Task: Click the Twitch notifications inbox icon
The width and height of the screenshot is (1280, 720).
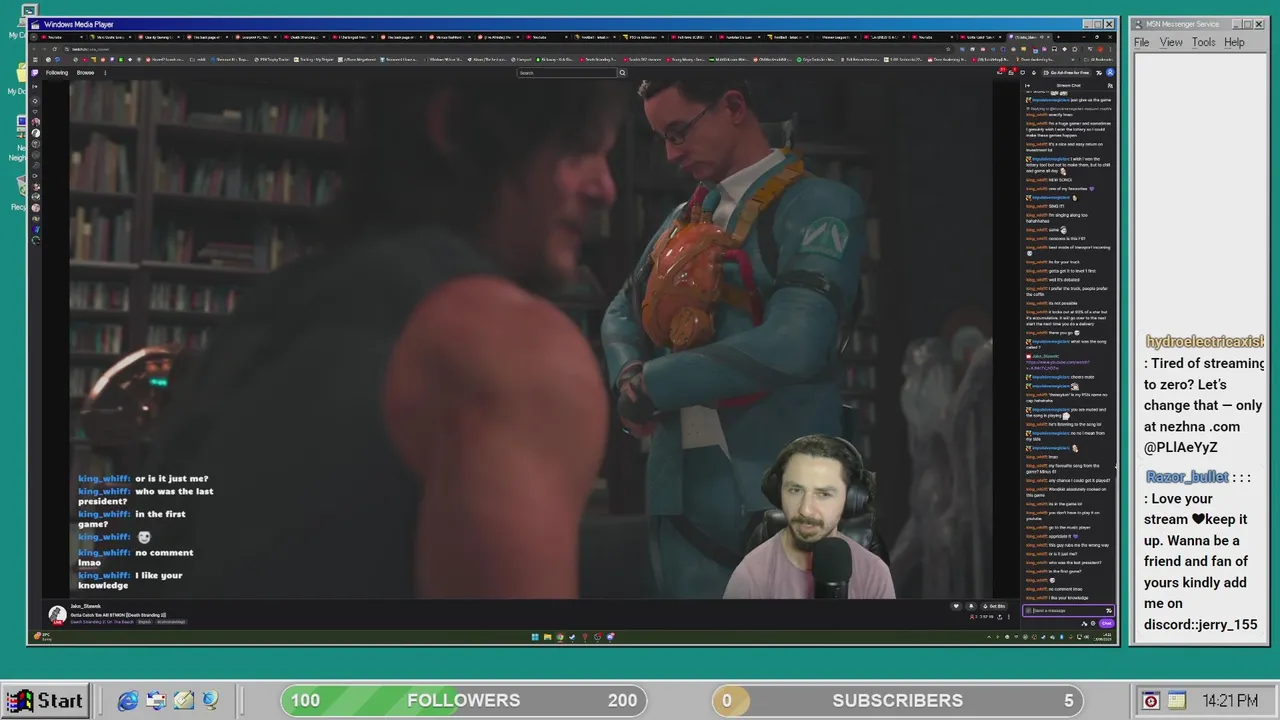Action: 1011,73
